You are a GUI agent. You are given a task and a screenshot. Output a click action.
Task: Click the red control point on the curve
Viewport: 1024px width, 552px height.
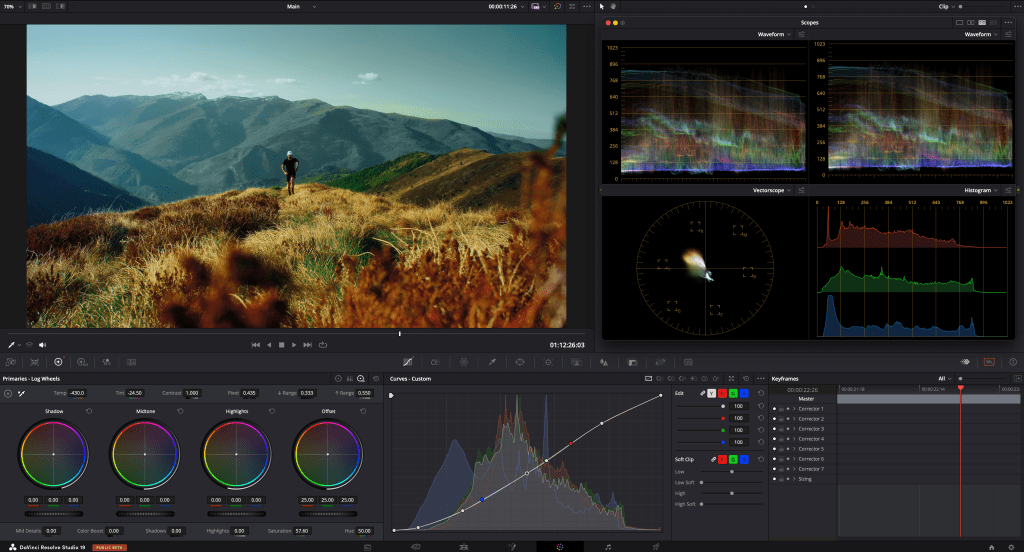click(571, 443)
